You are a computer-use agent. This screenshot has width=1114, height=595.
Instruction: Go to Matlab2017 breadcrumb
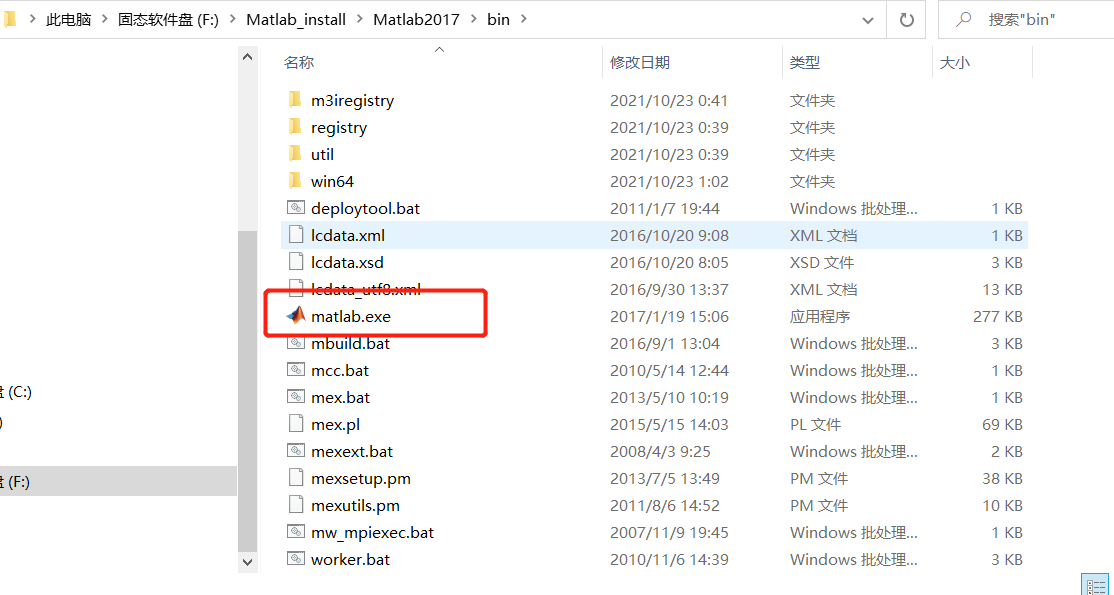pyautogui.click(x=417, y=20)
